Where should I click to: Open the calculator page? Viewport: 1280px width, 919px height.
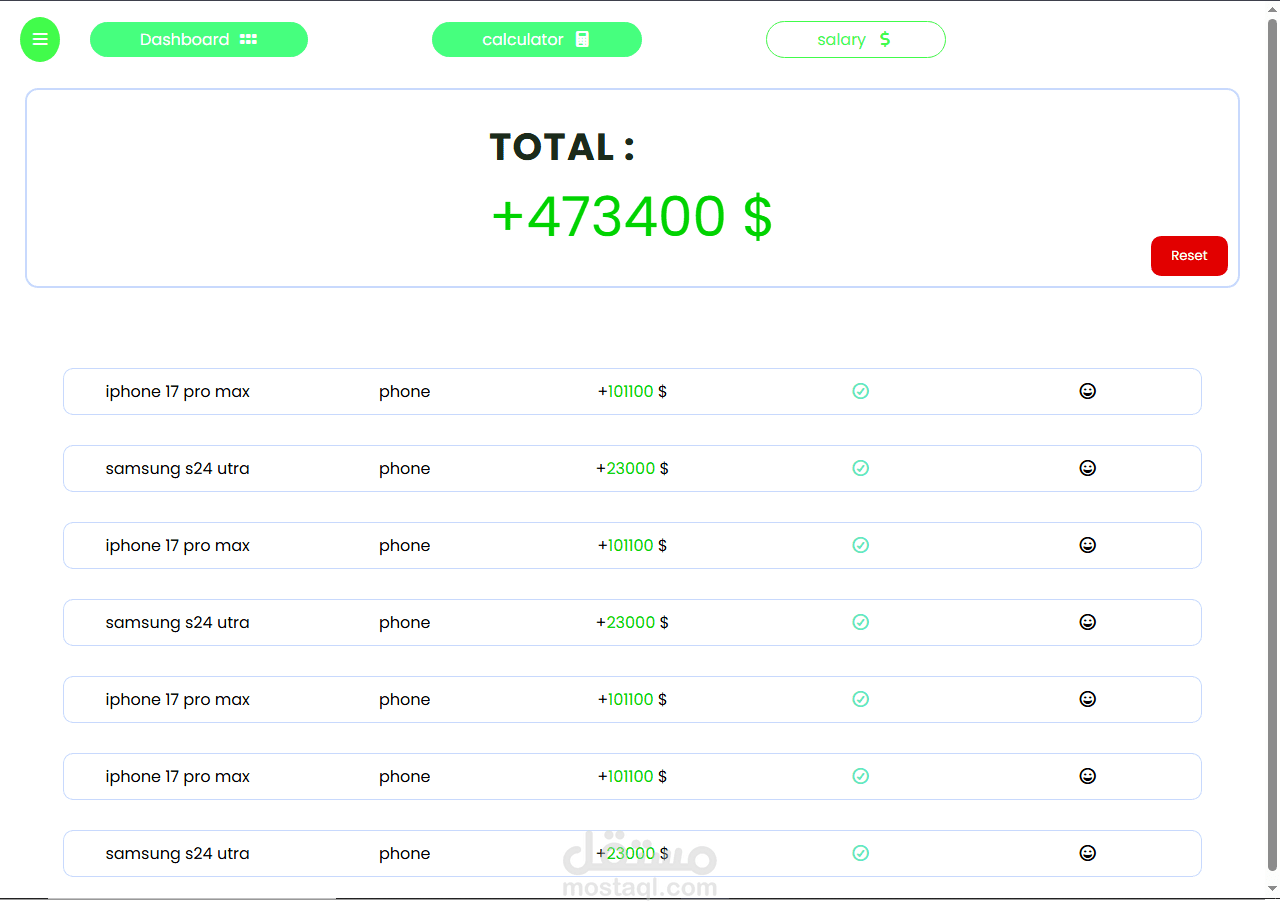(x=537, y=40)
